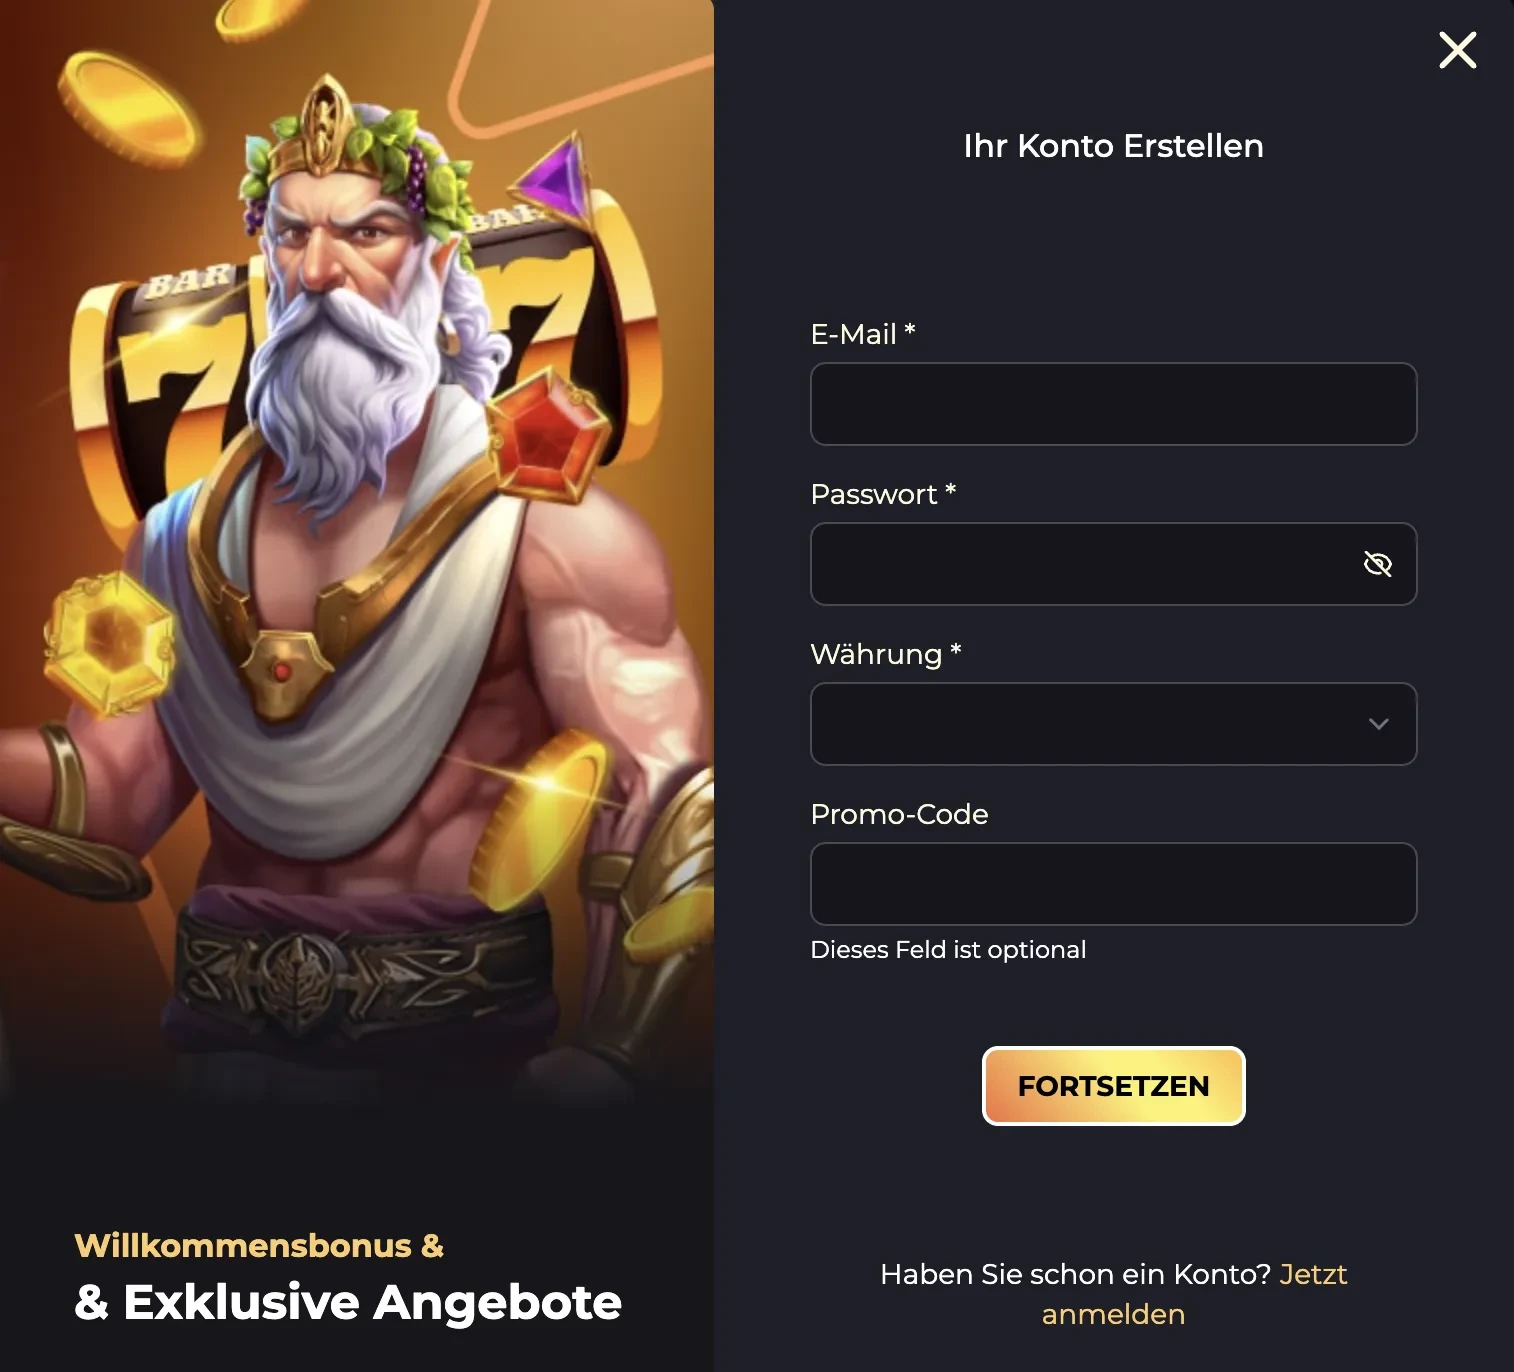
Task: Close the registration dialog with the X
Action: (1457, 50)
